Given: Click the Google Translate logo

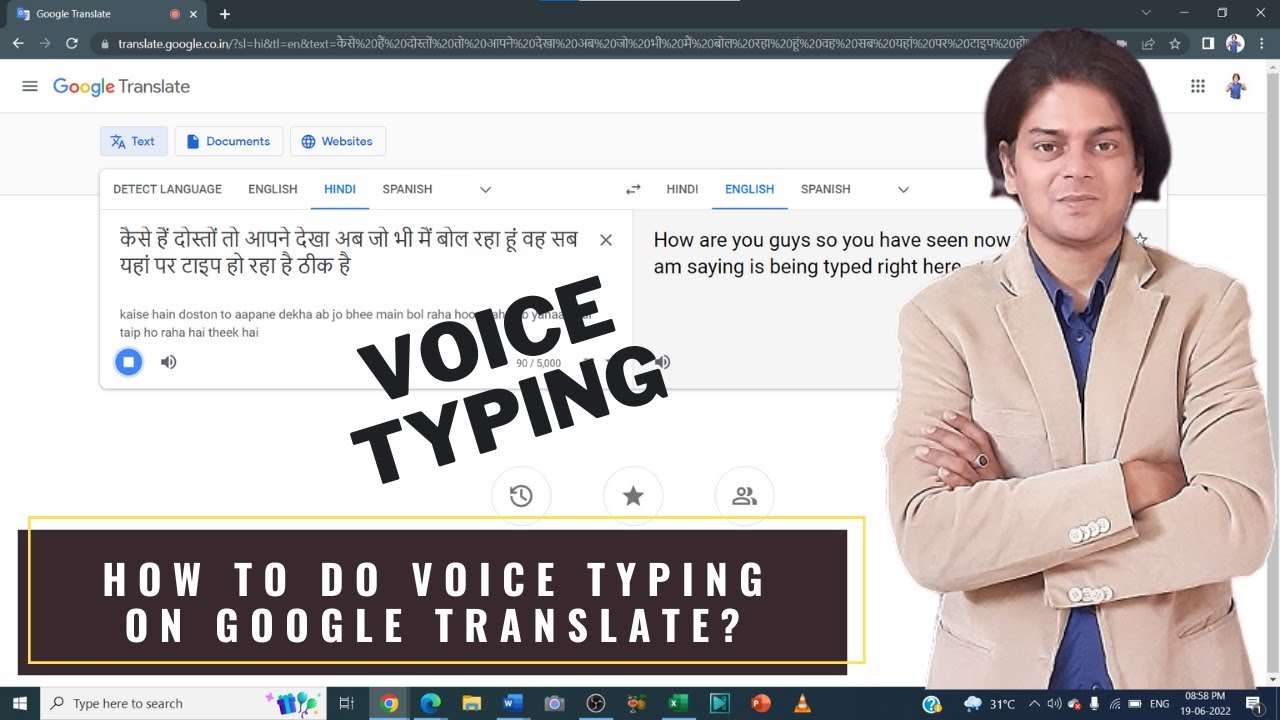Looking at the screenshot, I should [121, 87].
